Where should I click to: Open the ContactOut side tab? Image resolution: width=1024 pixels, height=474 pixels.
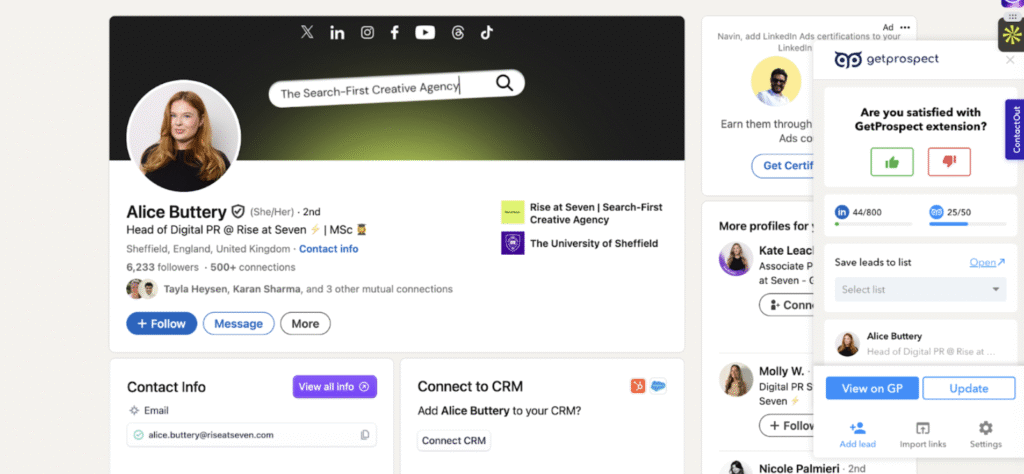(x=1016, y=129)
